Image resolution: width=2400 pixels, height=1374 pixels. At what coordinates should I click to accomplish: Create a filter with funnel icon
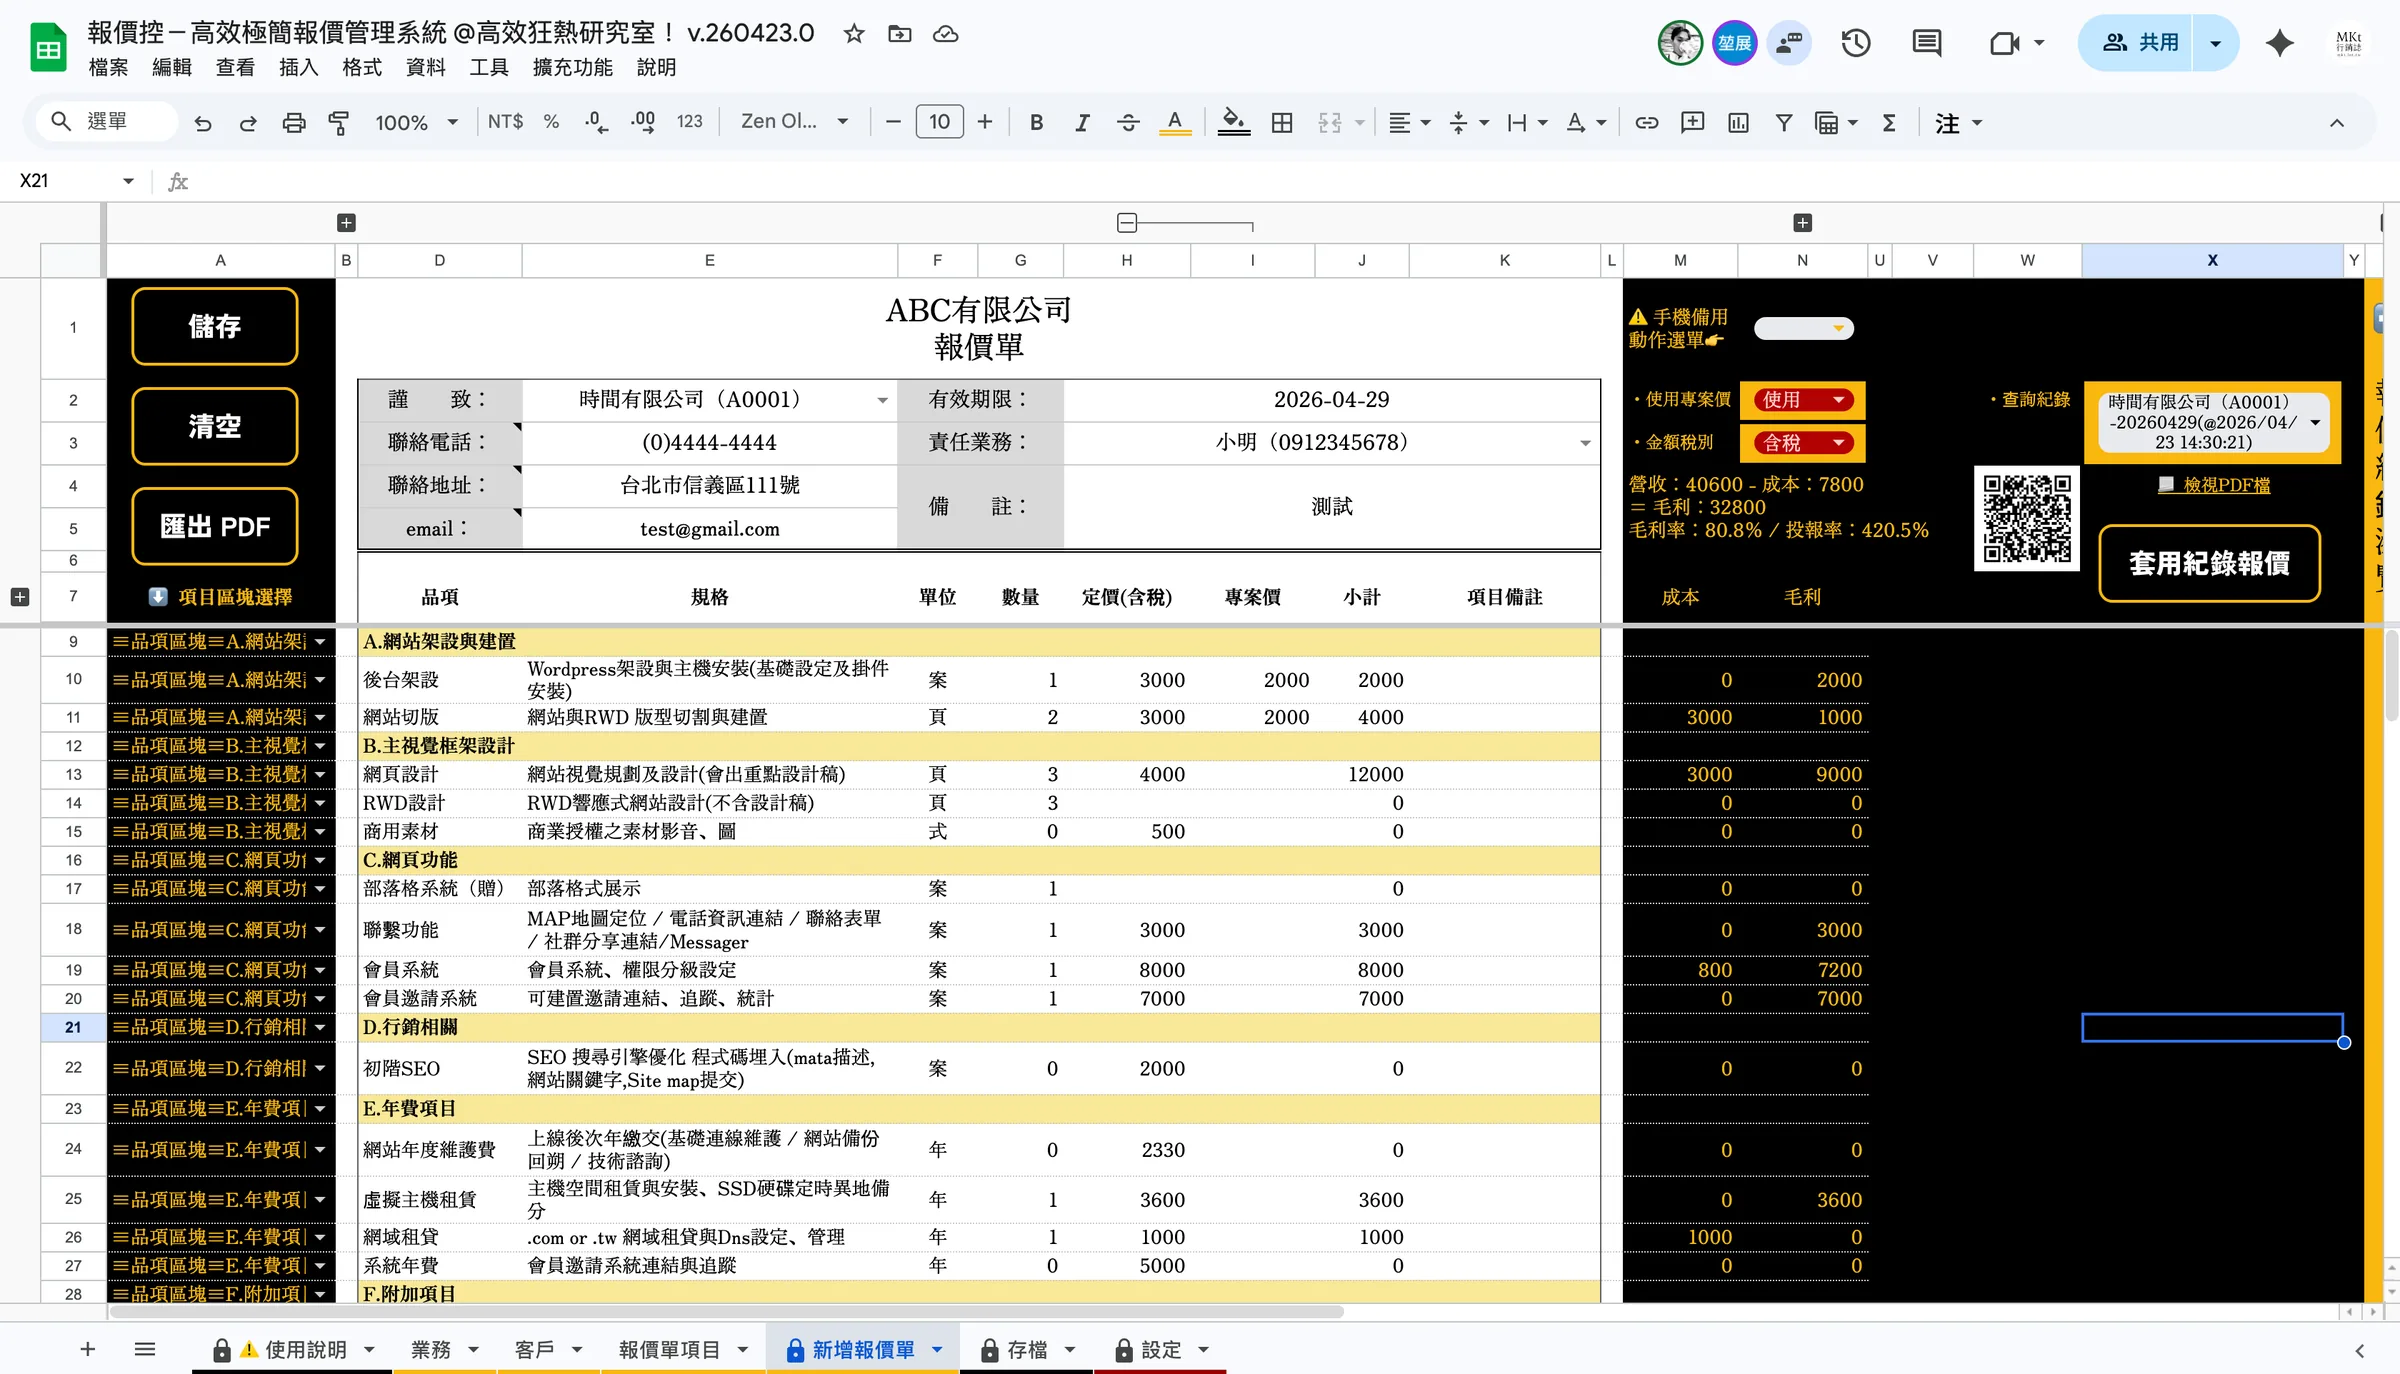(x=1783, y=122)
